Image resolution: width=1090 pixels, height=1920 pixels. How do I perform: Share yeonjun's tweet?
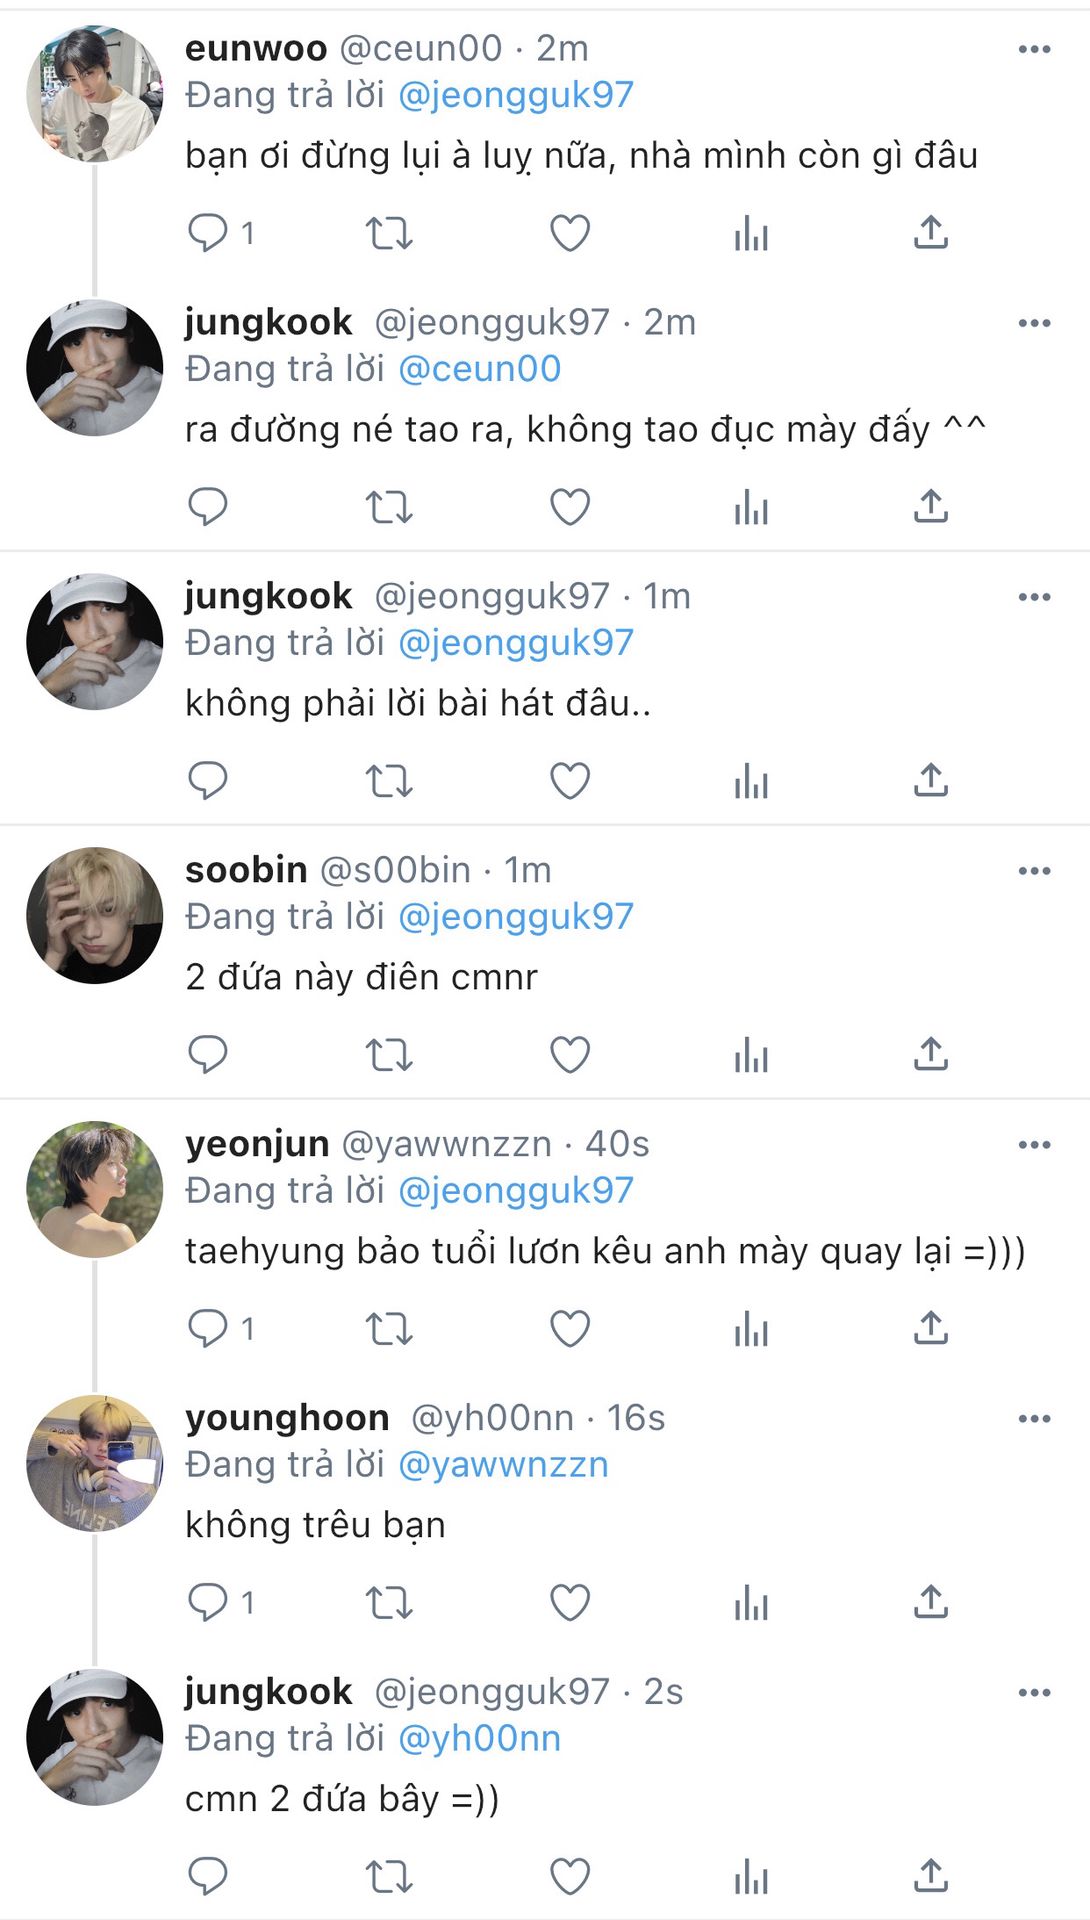point(930,1328)
